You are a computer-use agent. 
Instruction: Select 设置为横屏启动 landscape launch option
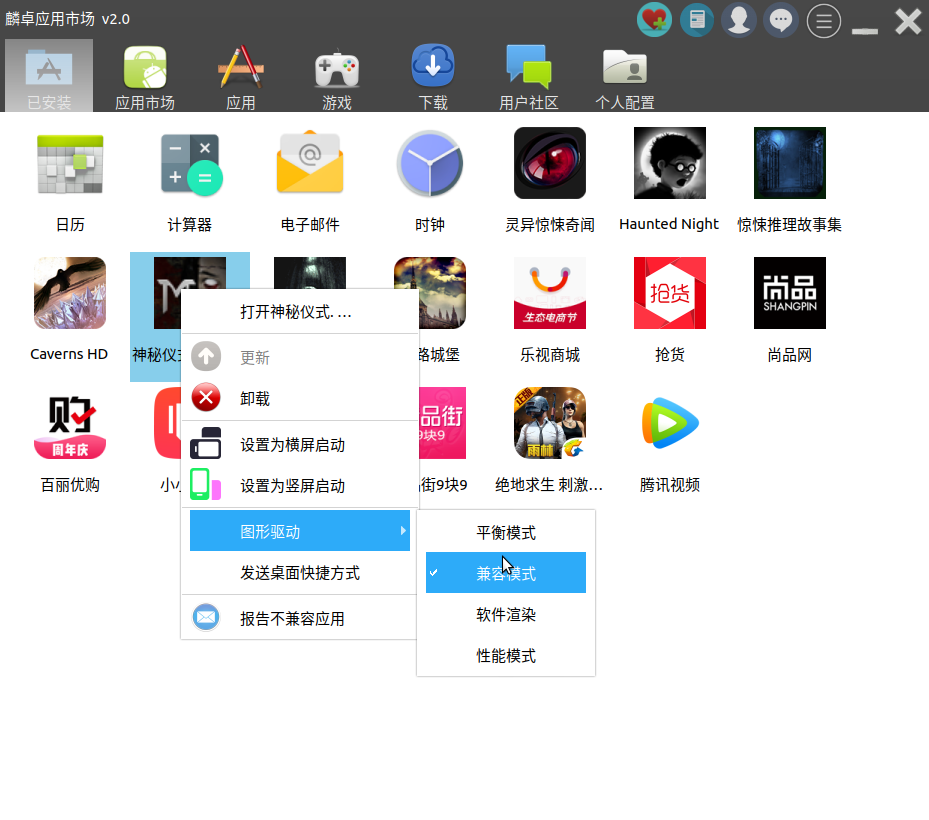(x=299, y=444)
